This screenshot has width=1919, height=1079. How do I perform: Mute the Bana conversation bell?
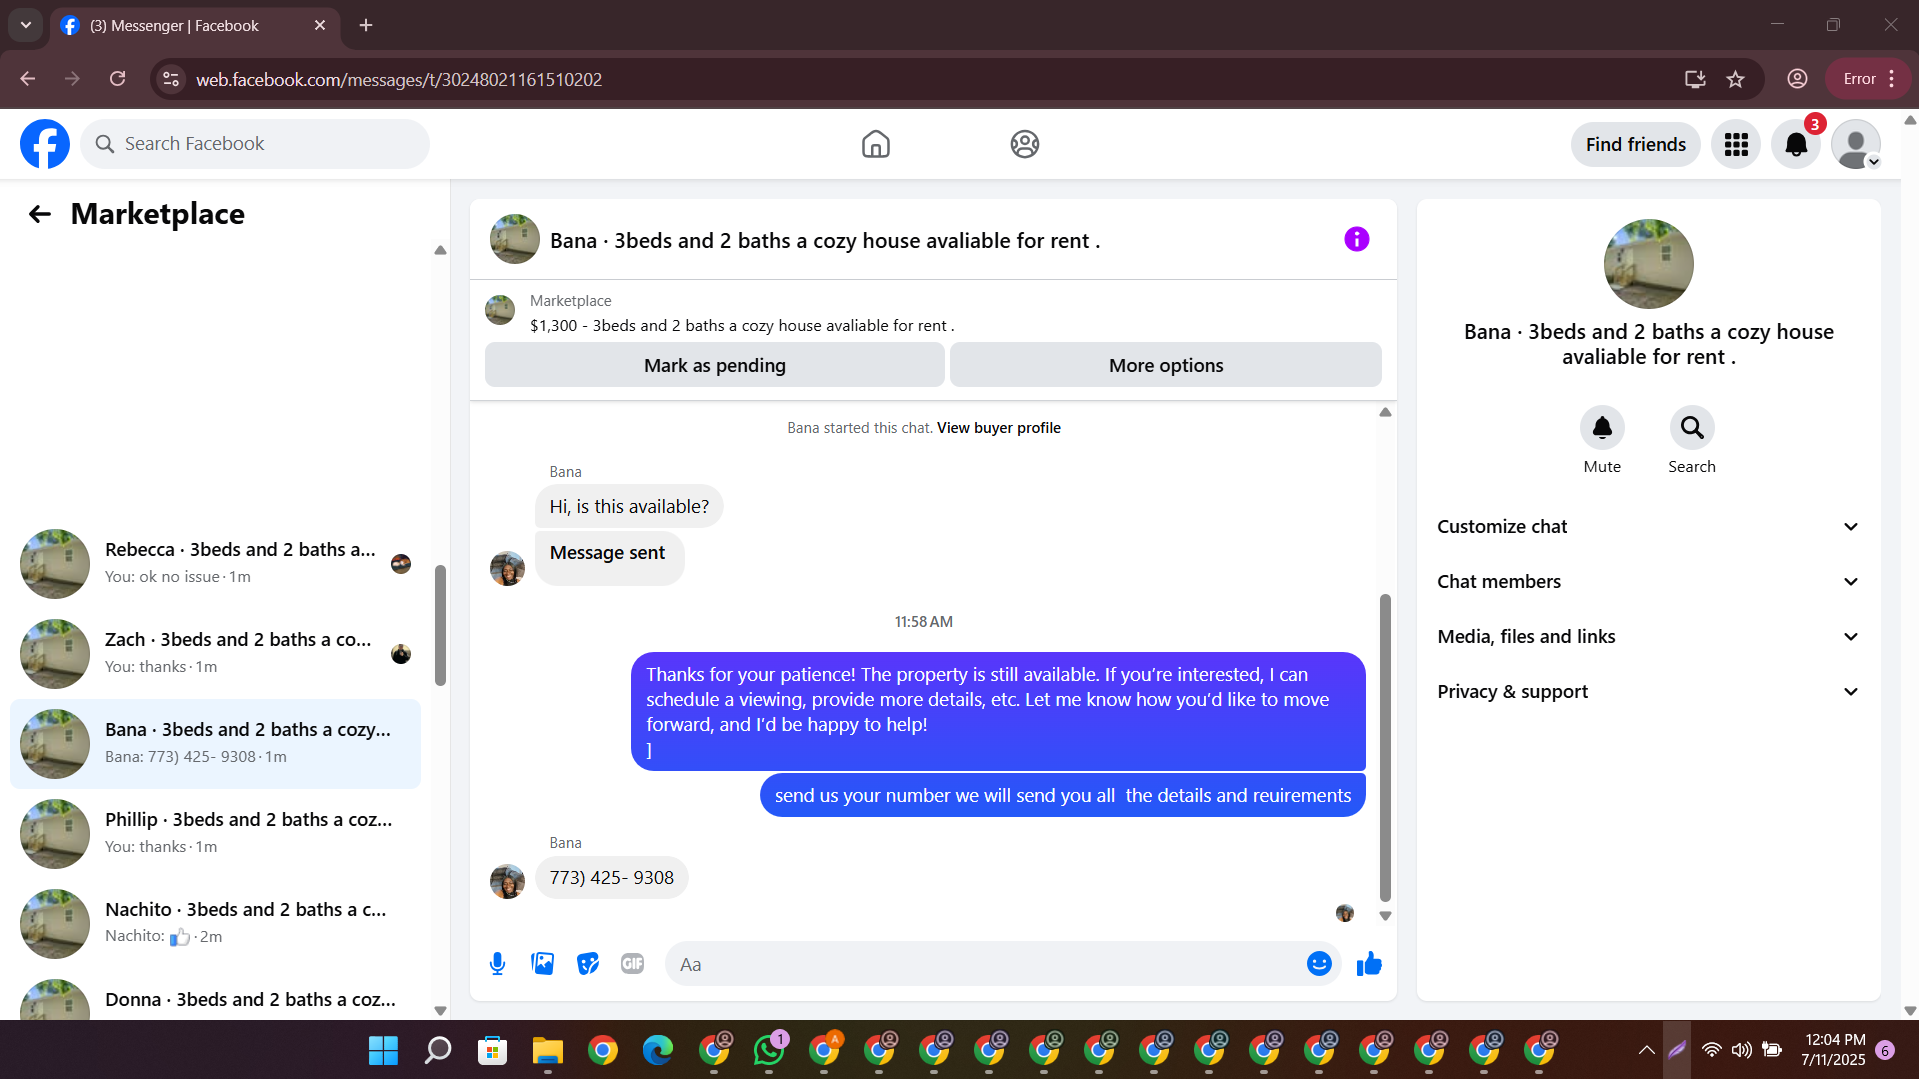tap(1602, 428)
